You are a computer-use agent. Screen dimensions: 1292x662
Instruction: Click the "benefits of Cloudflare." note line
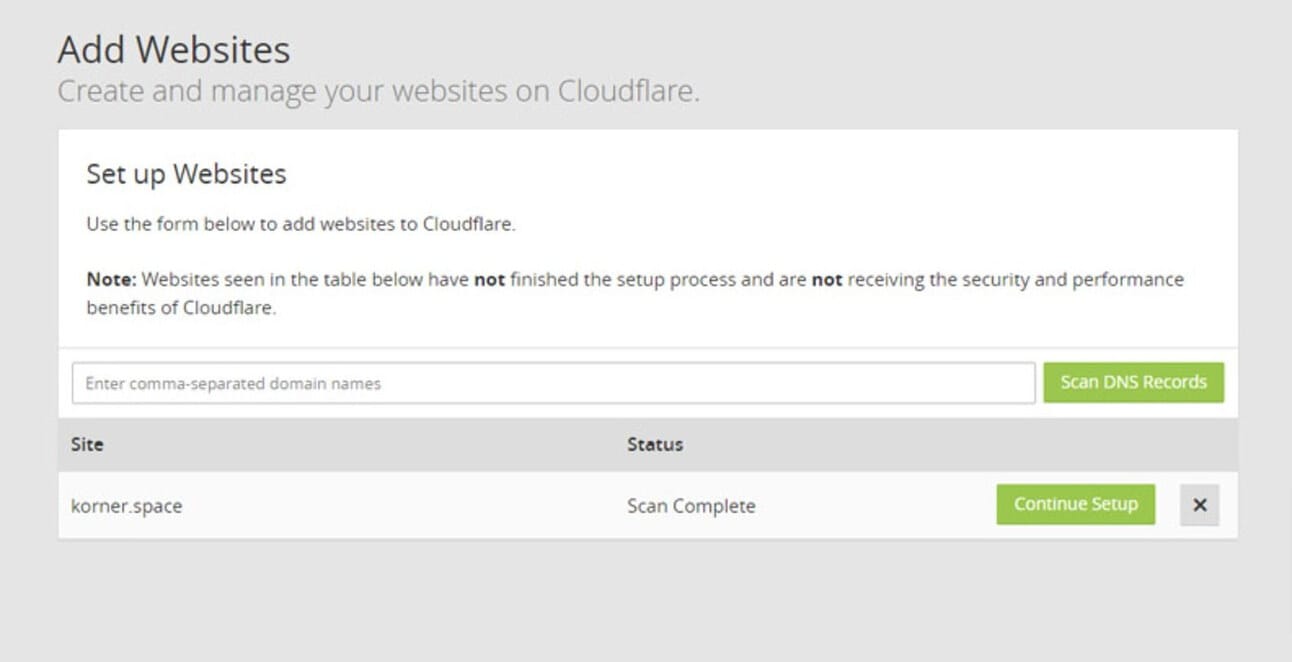[181, 308]
